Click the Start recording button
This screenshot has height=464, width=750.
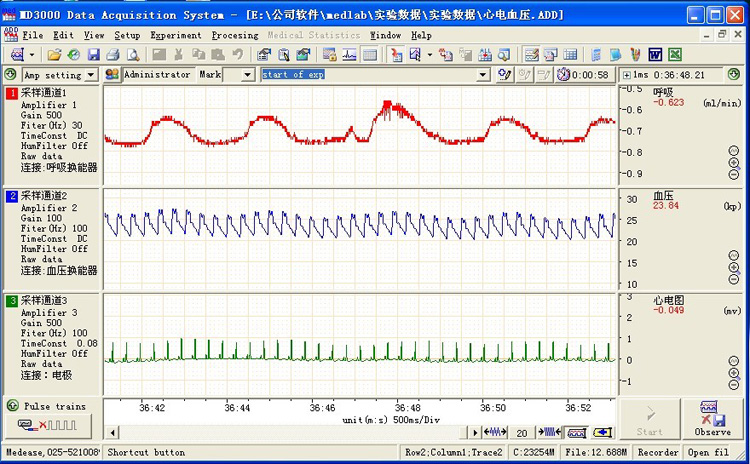(649, 420)
